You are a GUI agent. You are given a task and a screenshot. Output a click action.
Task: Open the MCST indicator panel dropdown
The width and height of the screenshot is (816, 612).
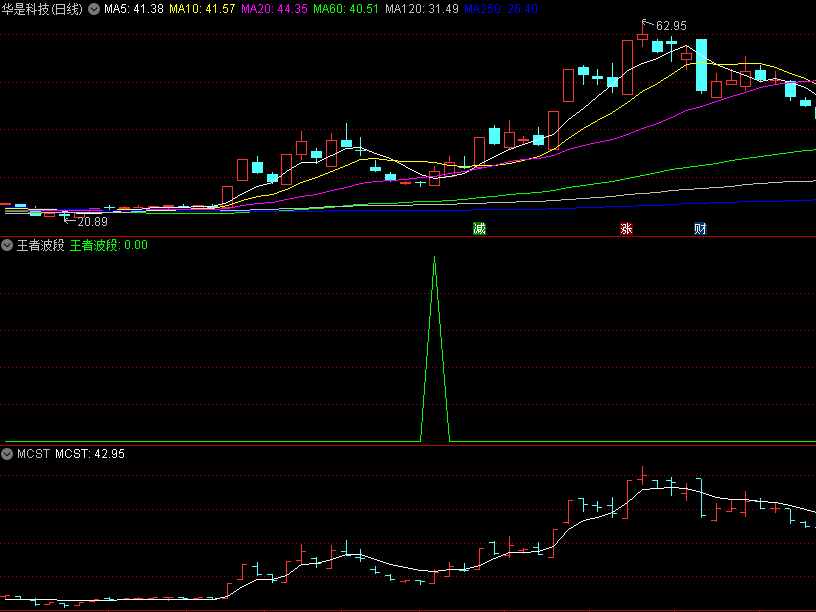pos(7,454)
